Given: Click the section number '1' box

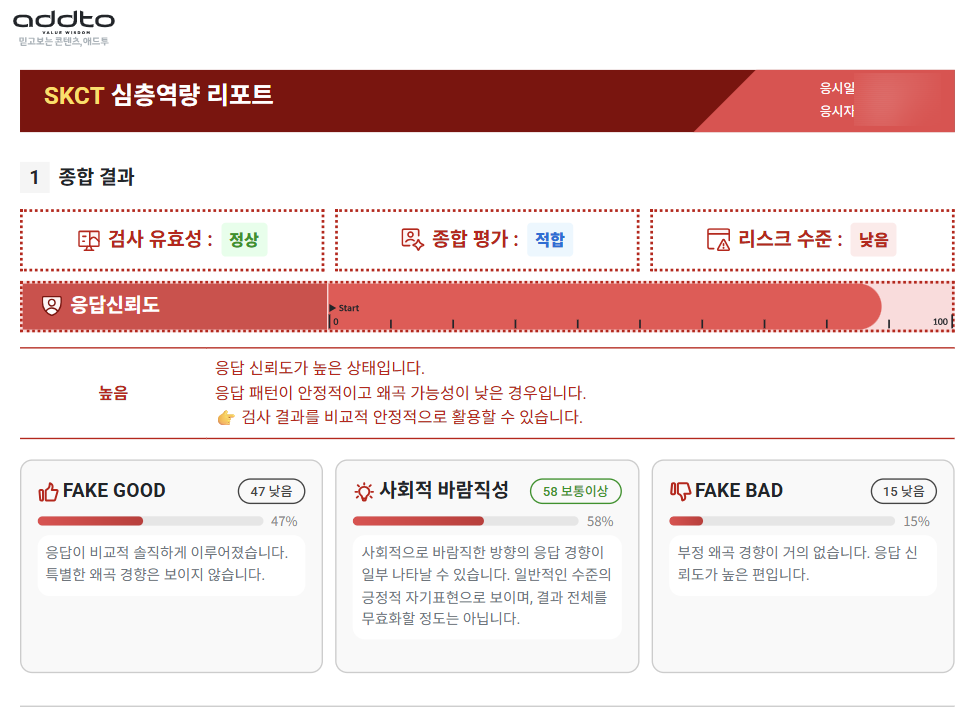Looking at the screenshot, I should (35, 178).
